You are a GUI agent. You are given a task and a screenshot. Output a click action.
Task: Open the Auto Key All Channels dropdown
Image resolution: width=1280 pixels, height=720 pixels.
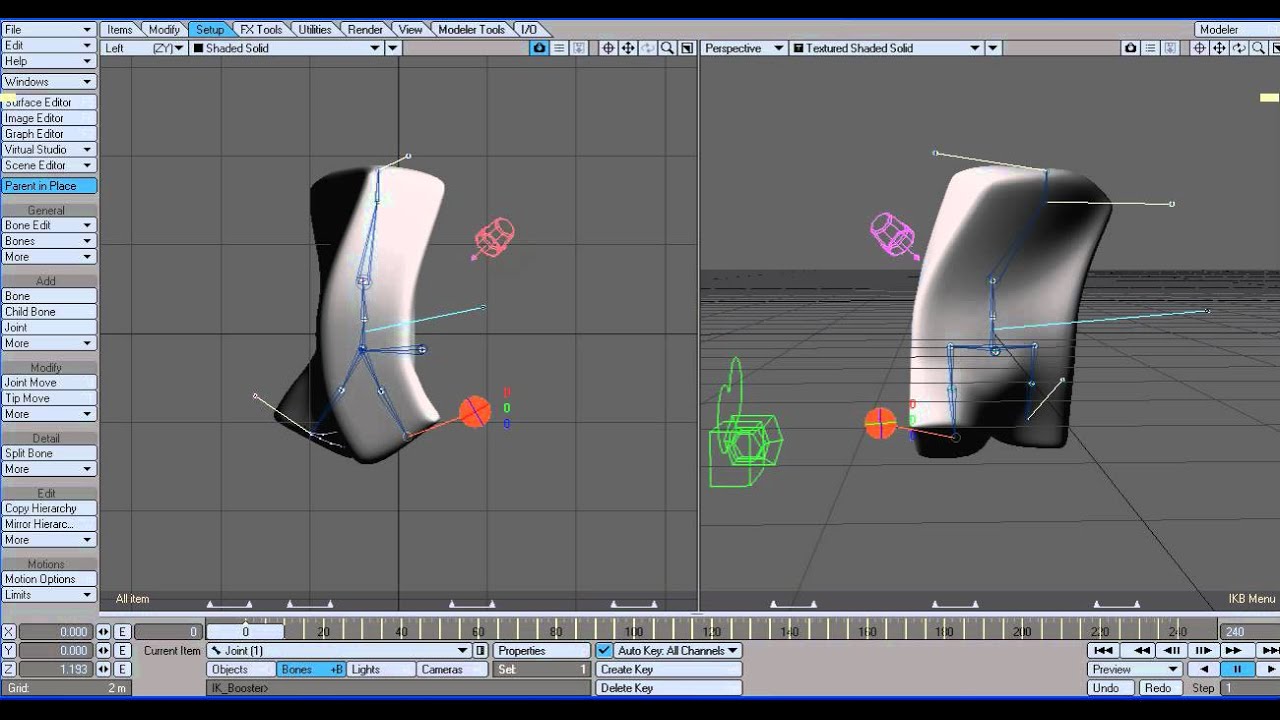(x=677, y=650)
